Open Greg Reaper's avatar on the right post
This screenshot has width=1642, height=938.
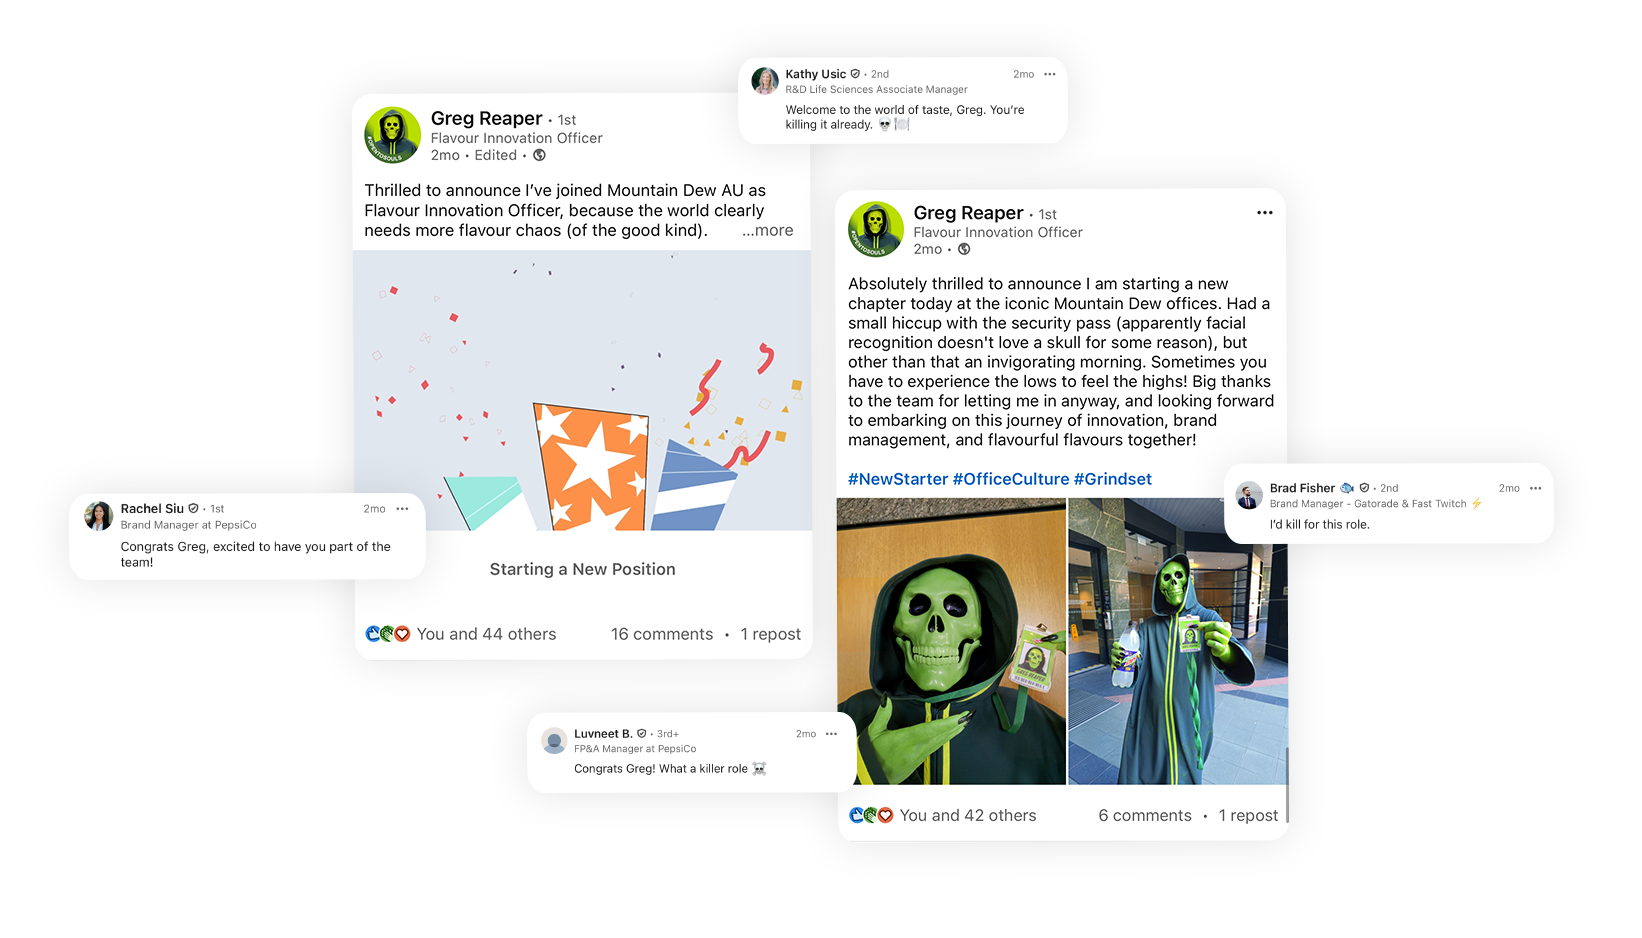point(876,229)
